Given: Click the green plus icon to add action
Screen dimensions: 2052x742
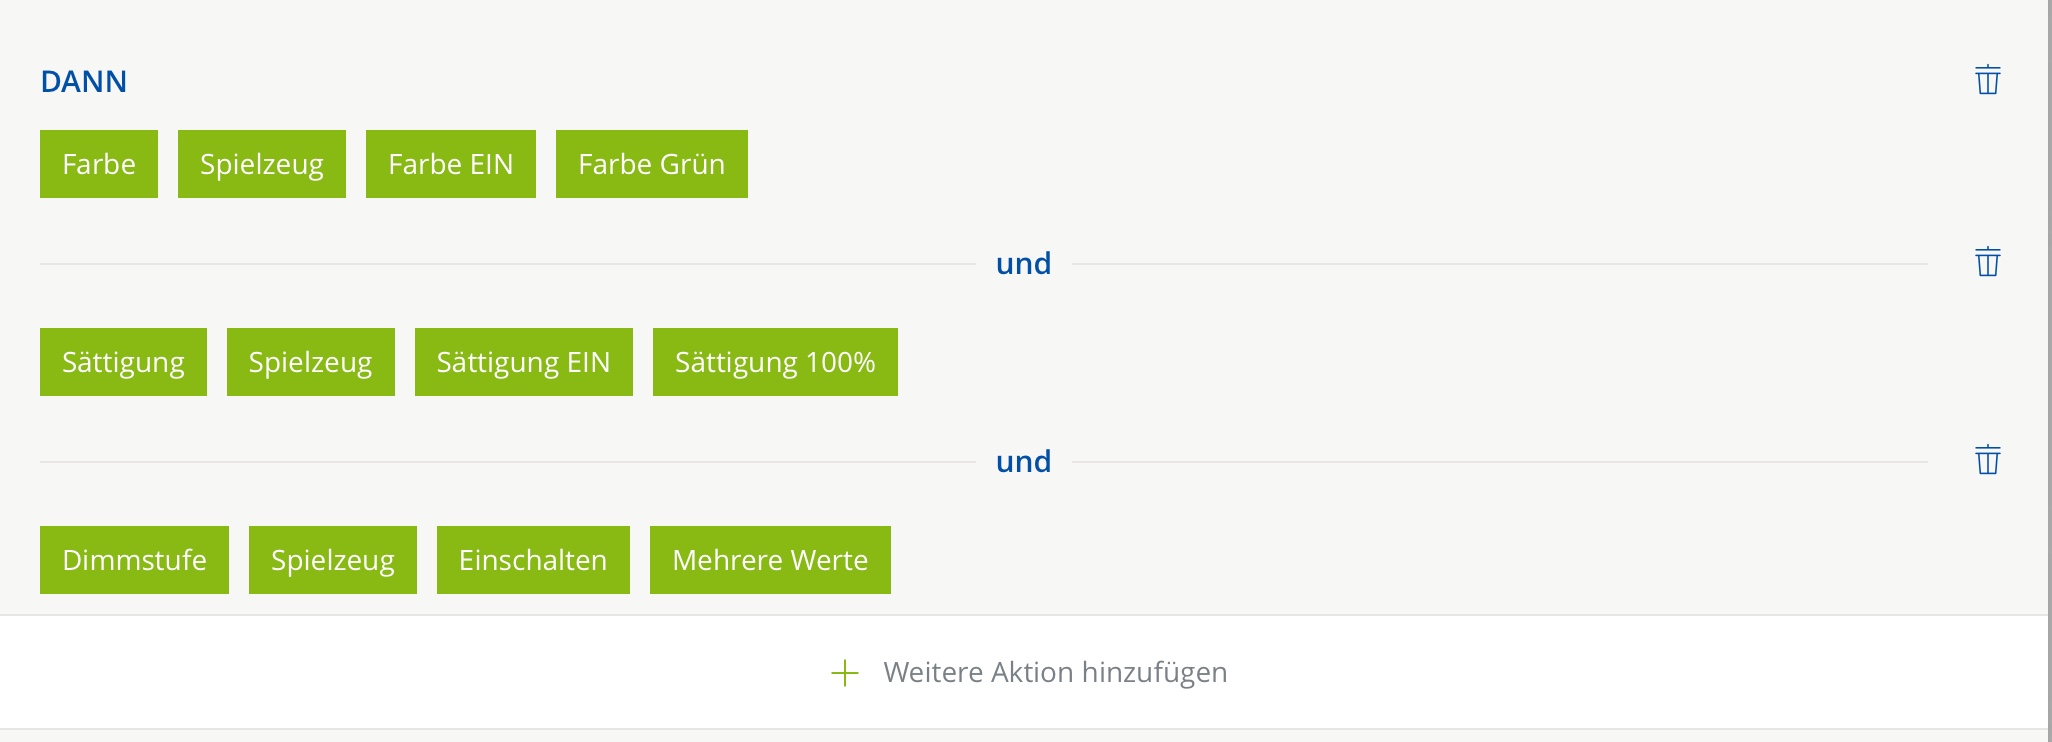Looking at the screenshot, I should click(845, 673).
